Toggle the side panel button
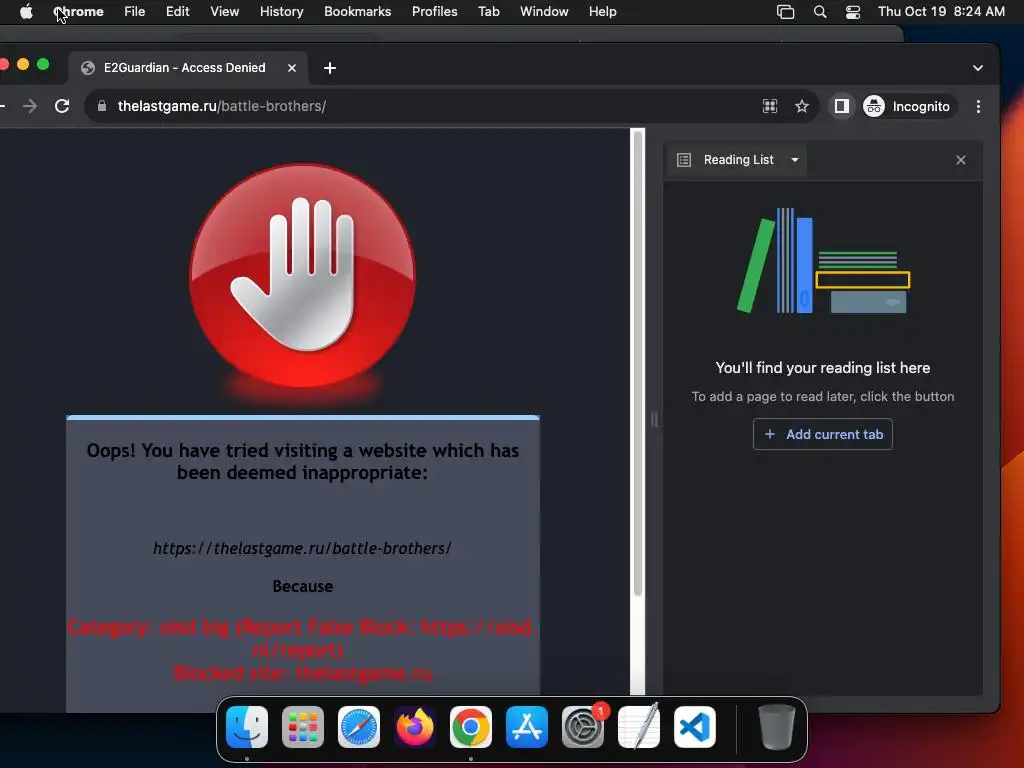This screenshot has width=1024, height=768. [842, 106]
